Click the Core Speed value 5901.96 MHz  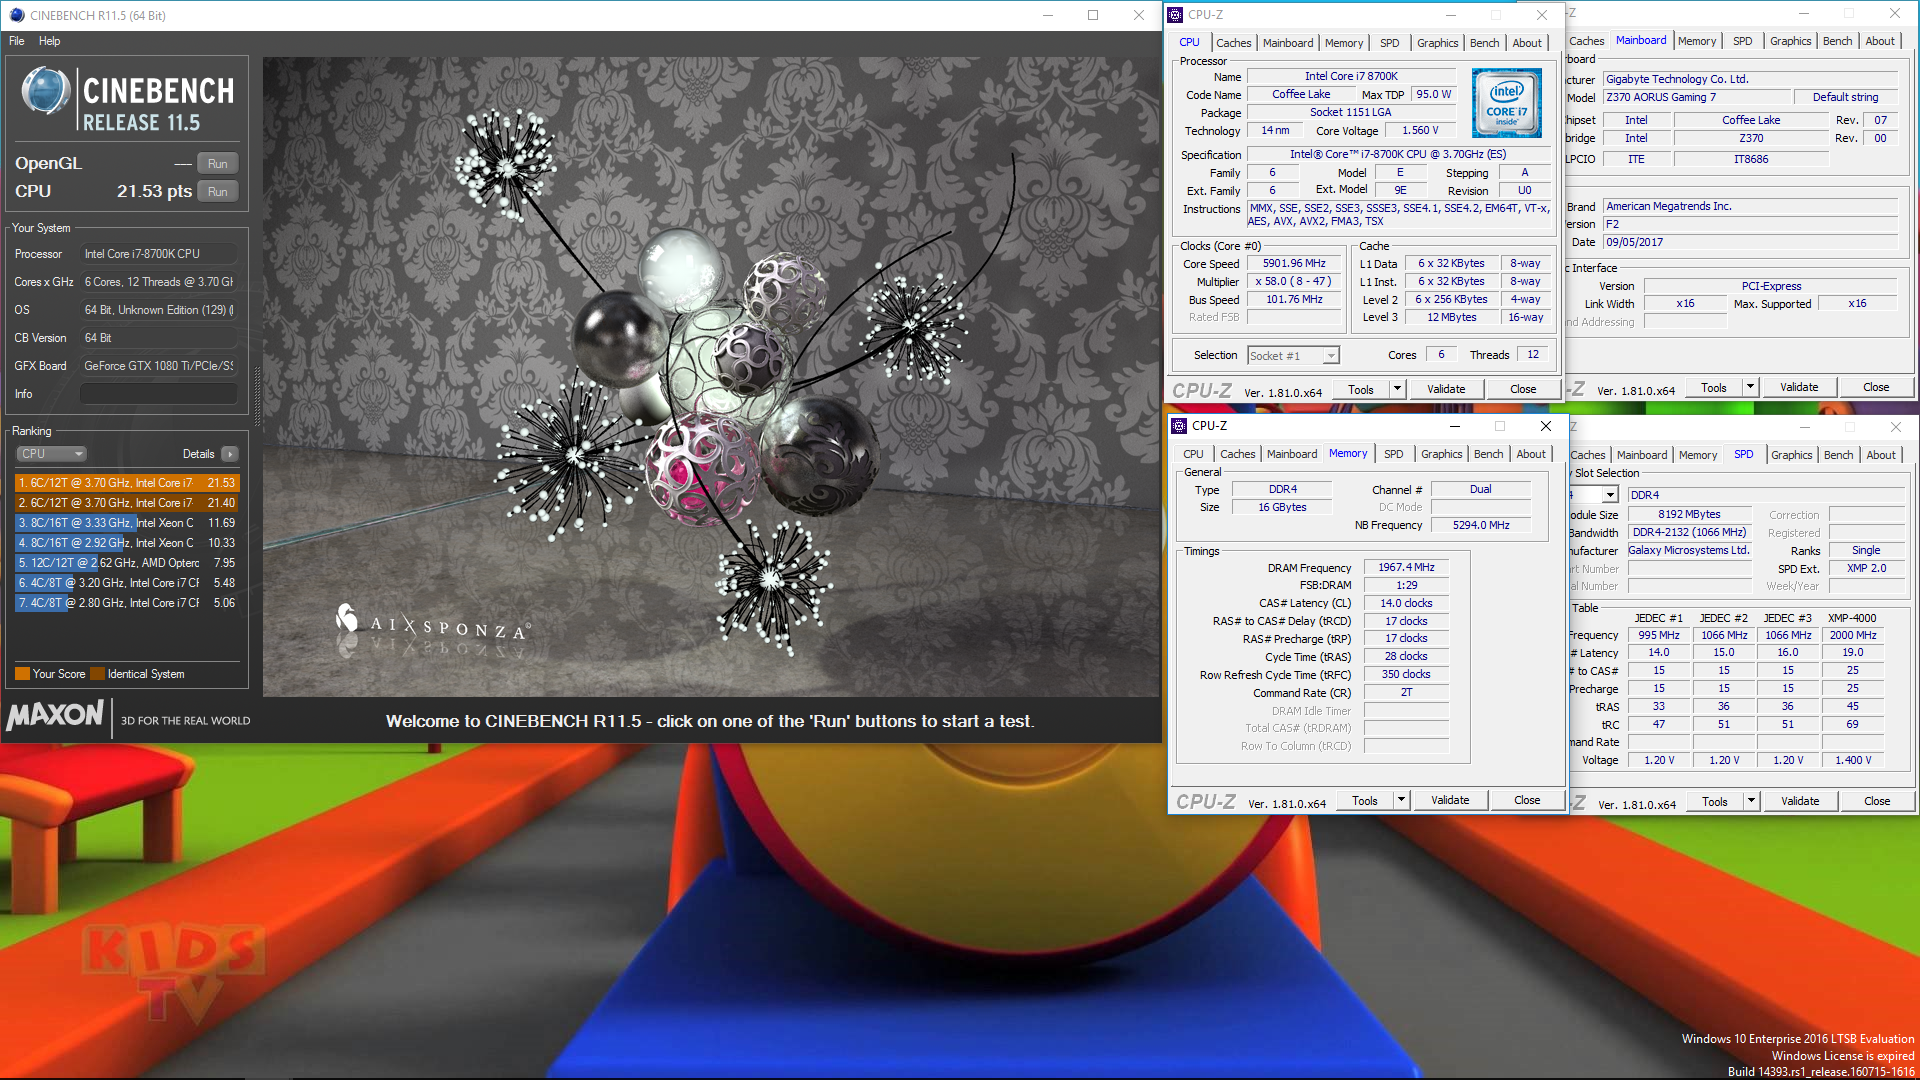tap(1294, 264)
